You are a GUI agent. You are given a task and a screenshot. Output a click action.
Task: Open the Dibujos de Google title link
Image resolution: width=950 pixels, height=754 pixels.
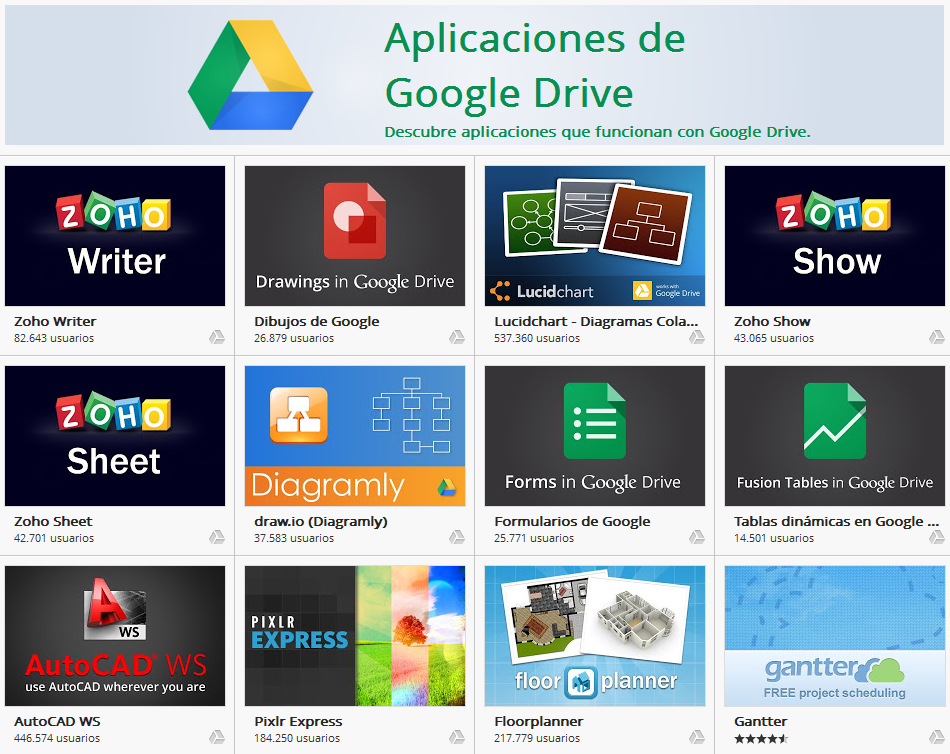[317, 321]
